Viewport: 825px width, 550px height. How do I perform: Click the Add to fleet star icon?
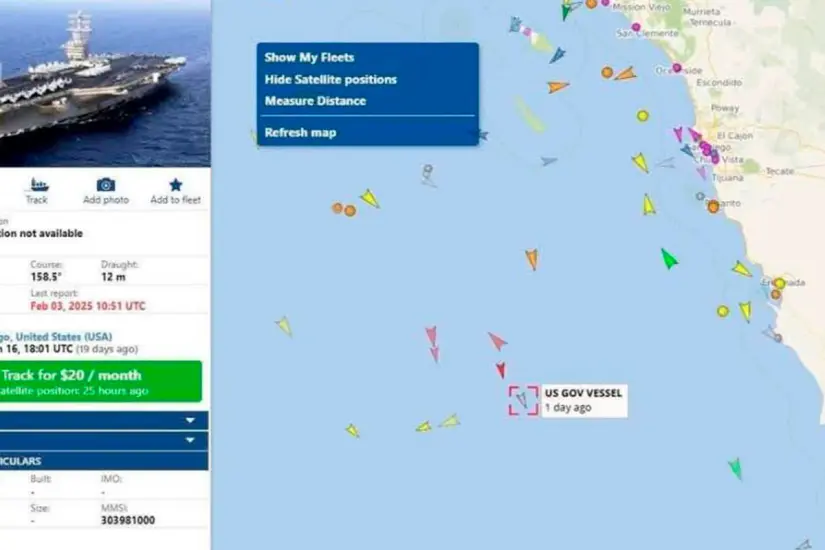tap(176, 185)
